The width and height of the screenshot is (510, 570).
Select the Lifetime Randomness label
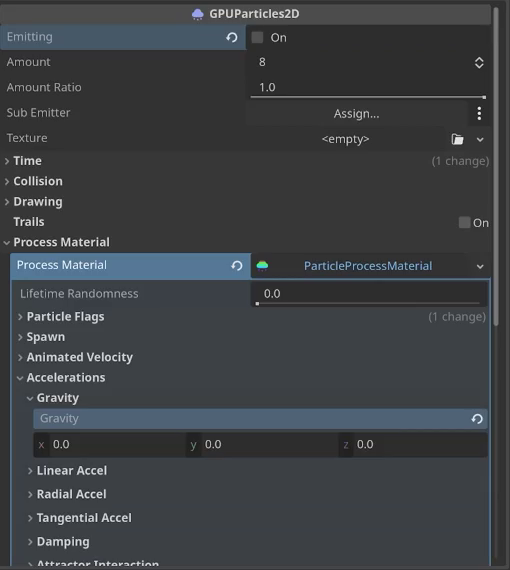pyautogui.click(x=79, y=294)
